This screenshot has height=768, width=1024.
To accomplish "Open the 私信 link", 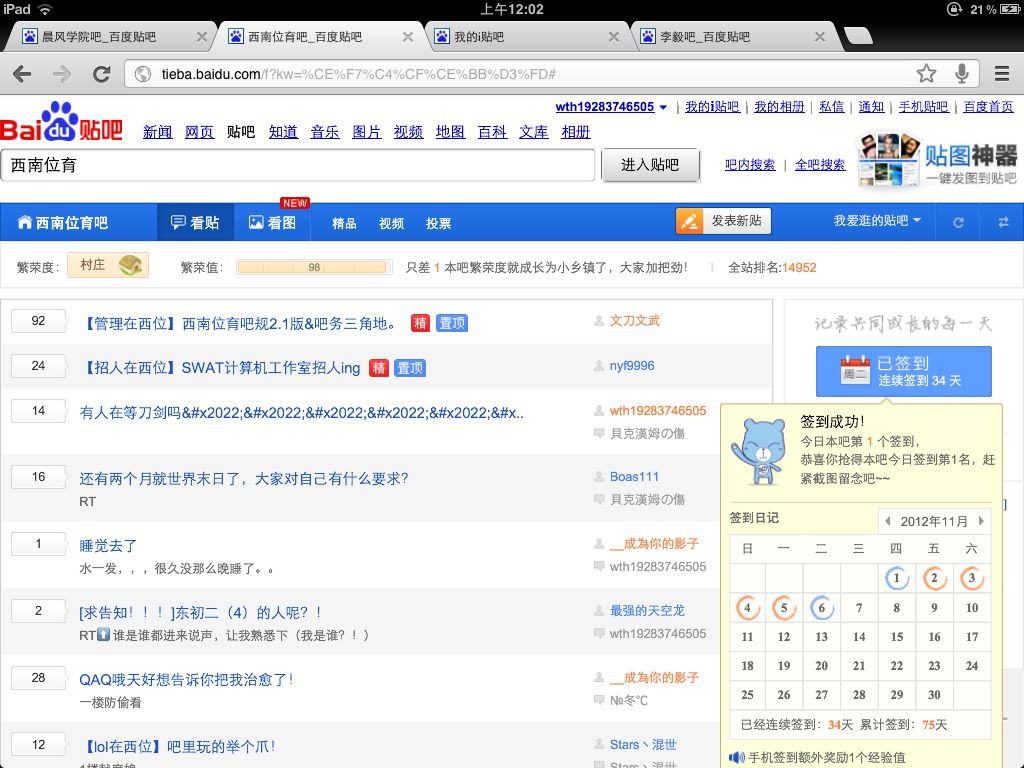I will [x=831, y=106].
